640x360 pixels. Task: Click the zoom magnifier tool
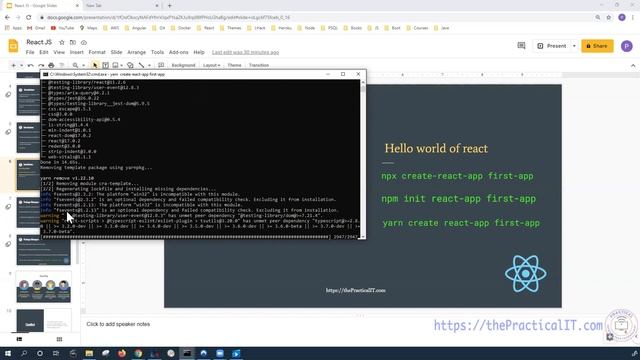[76, 65]
